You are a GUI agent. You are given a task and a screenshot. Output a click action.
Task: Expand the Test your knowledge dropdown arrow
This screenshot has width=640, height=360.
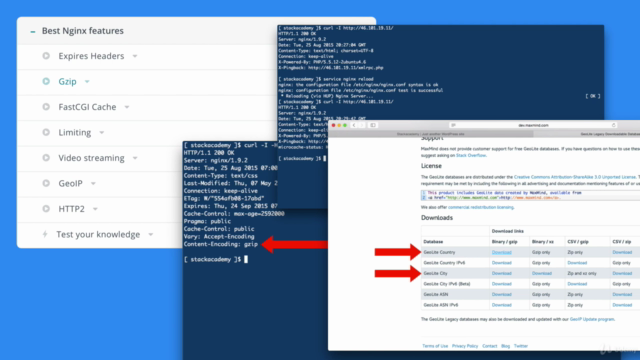[151, 235]
